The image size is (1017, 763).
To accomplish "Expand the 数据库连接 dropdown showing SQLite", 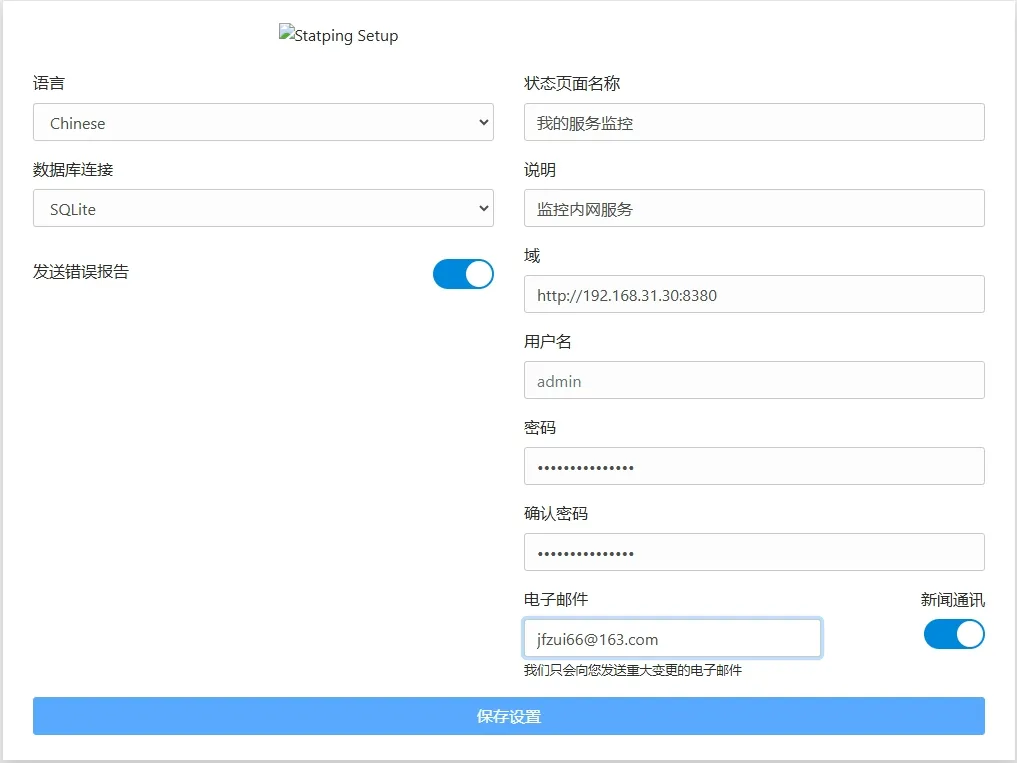I will click(x=262, y=209).
